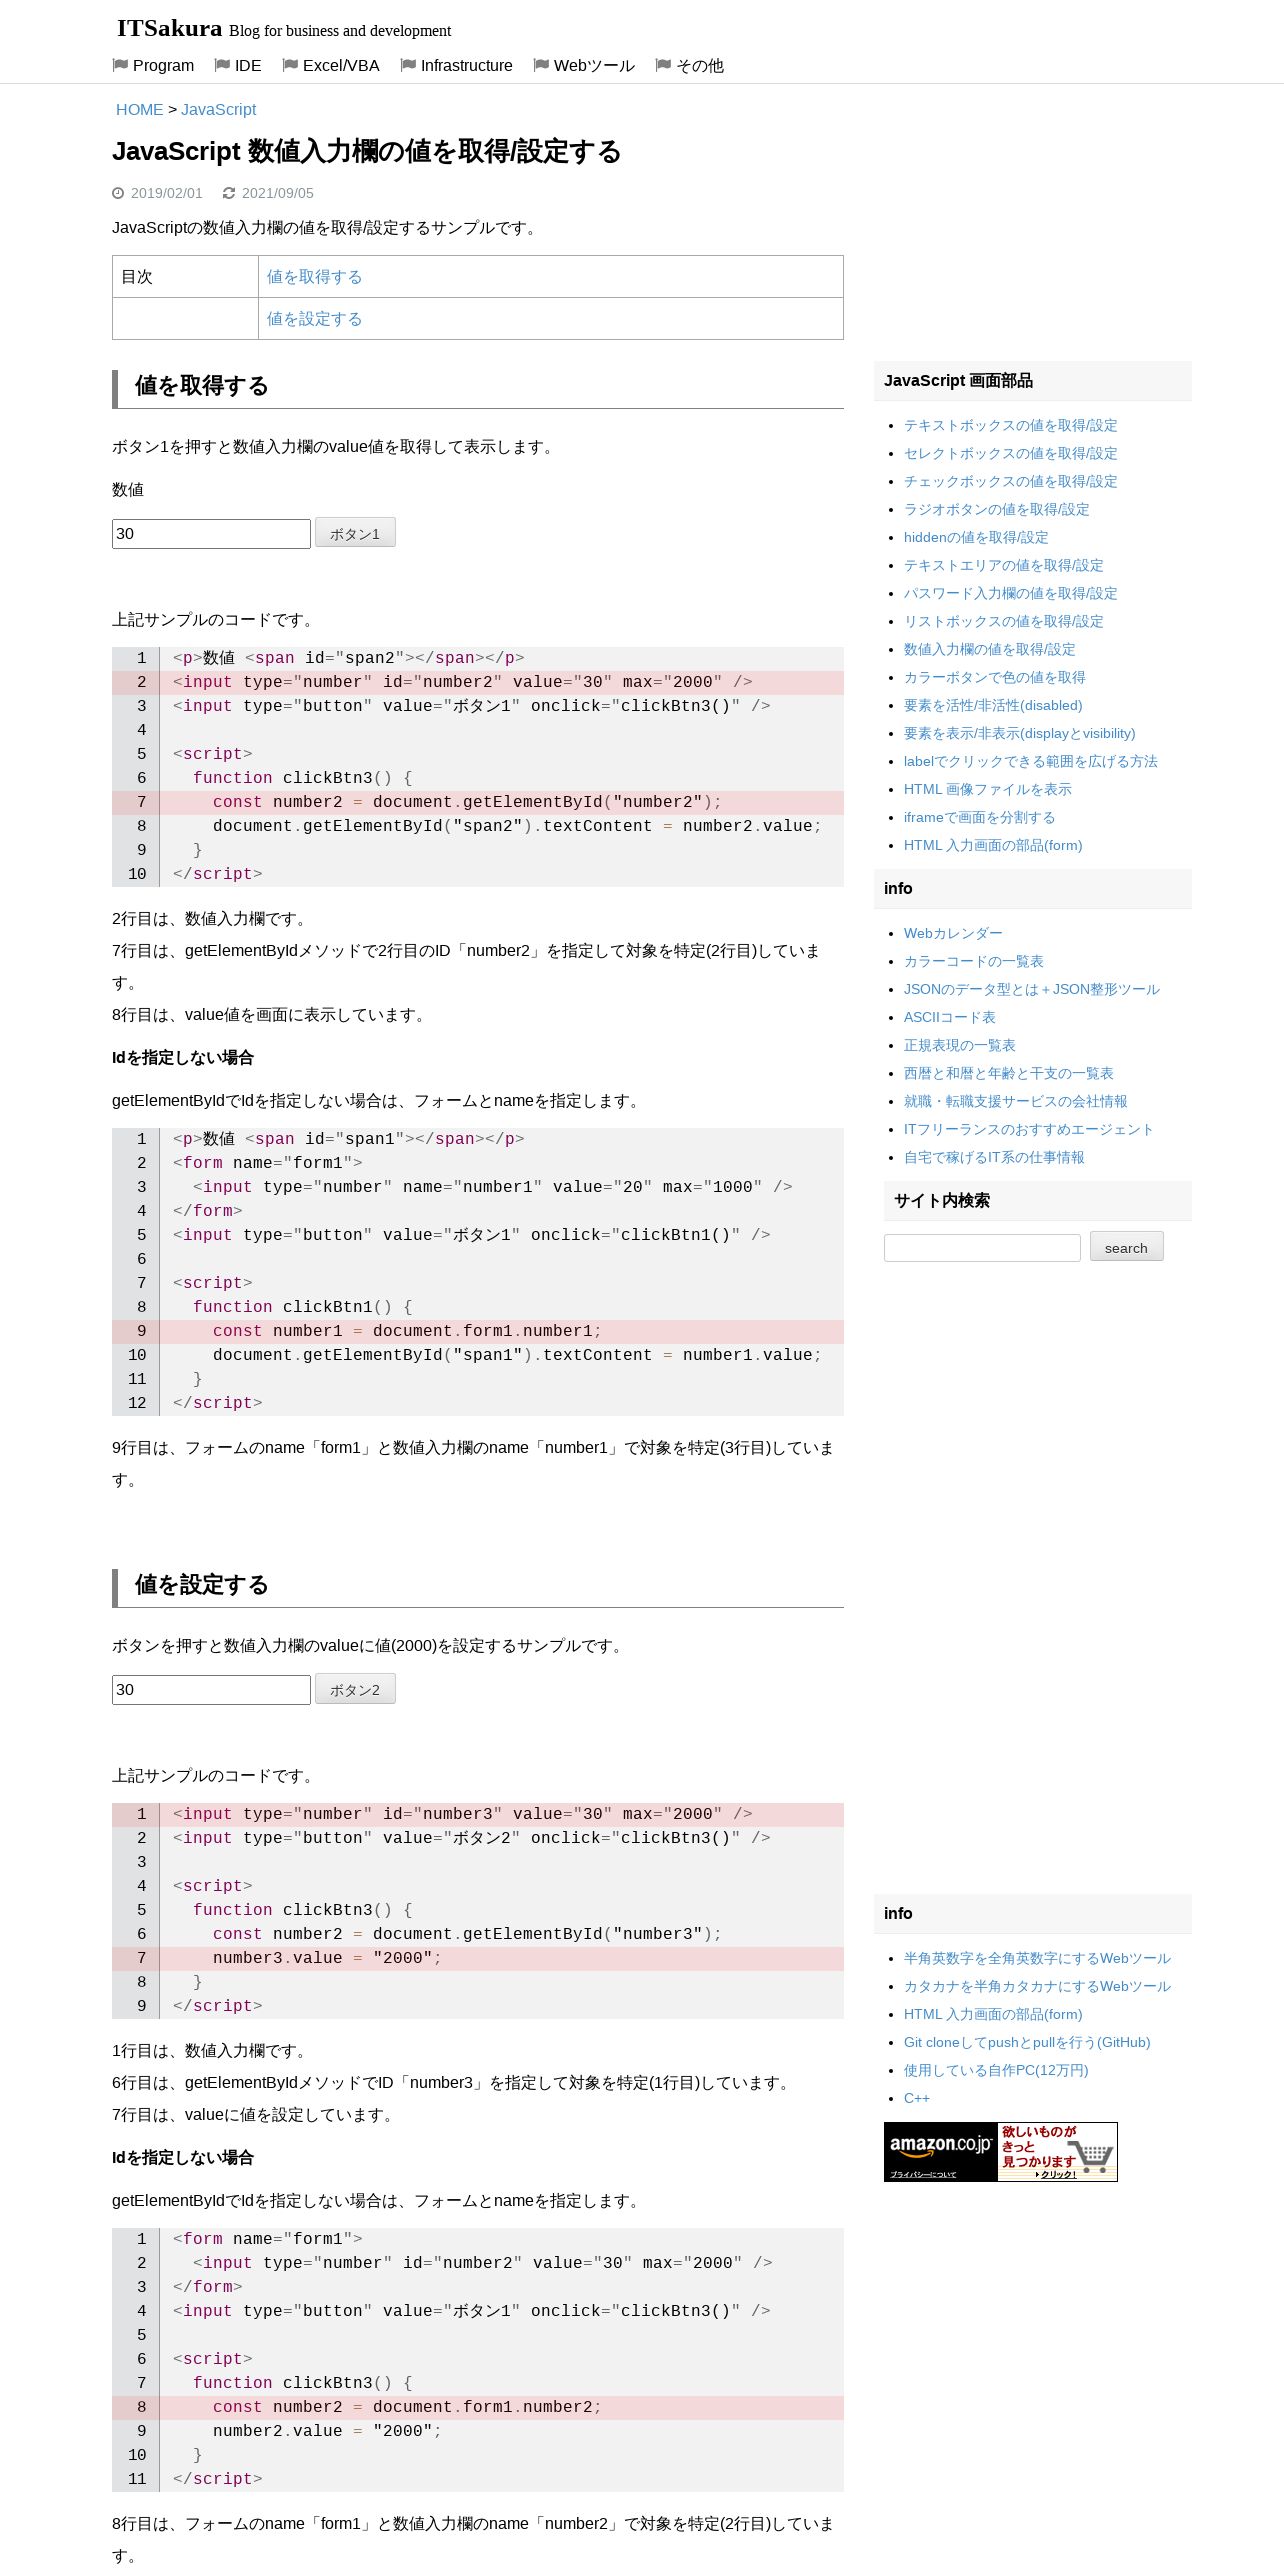Open 使用している自作PC(12万円) link
The height and width of the screenshot is (2568, 1284).
(x=996, y=2071)
